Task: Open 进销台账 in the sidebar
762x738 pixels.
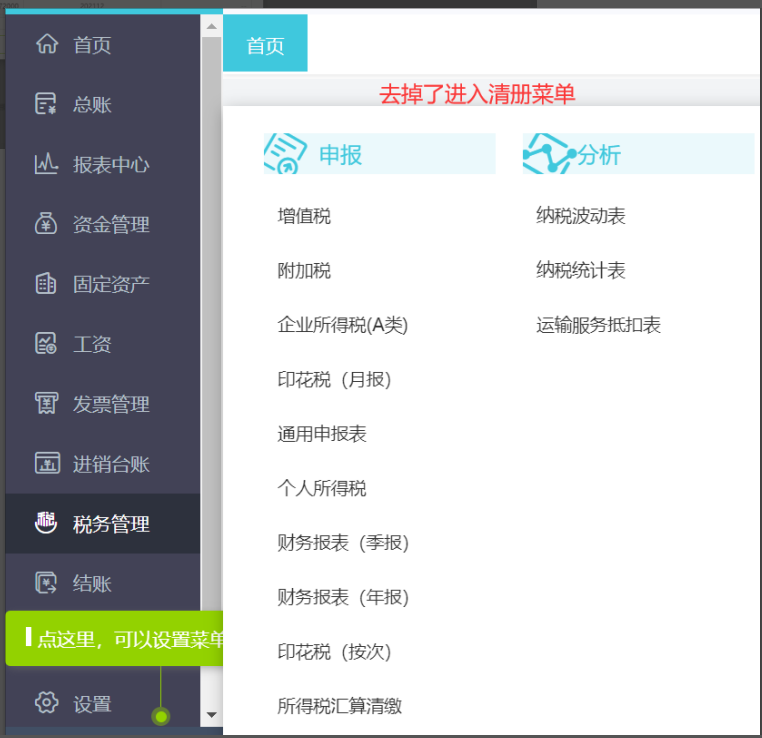Action: pos(103,463)
